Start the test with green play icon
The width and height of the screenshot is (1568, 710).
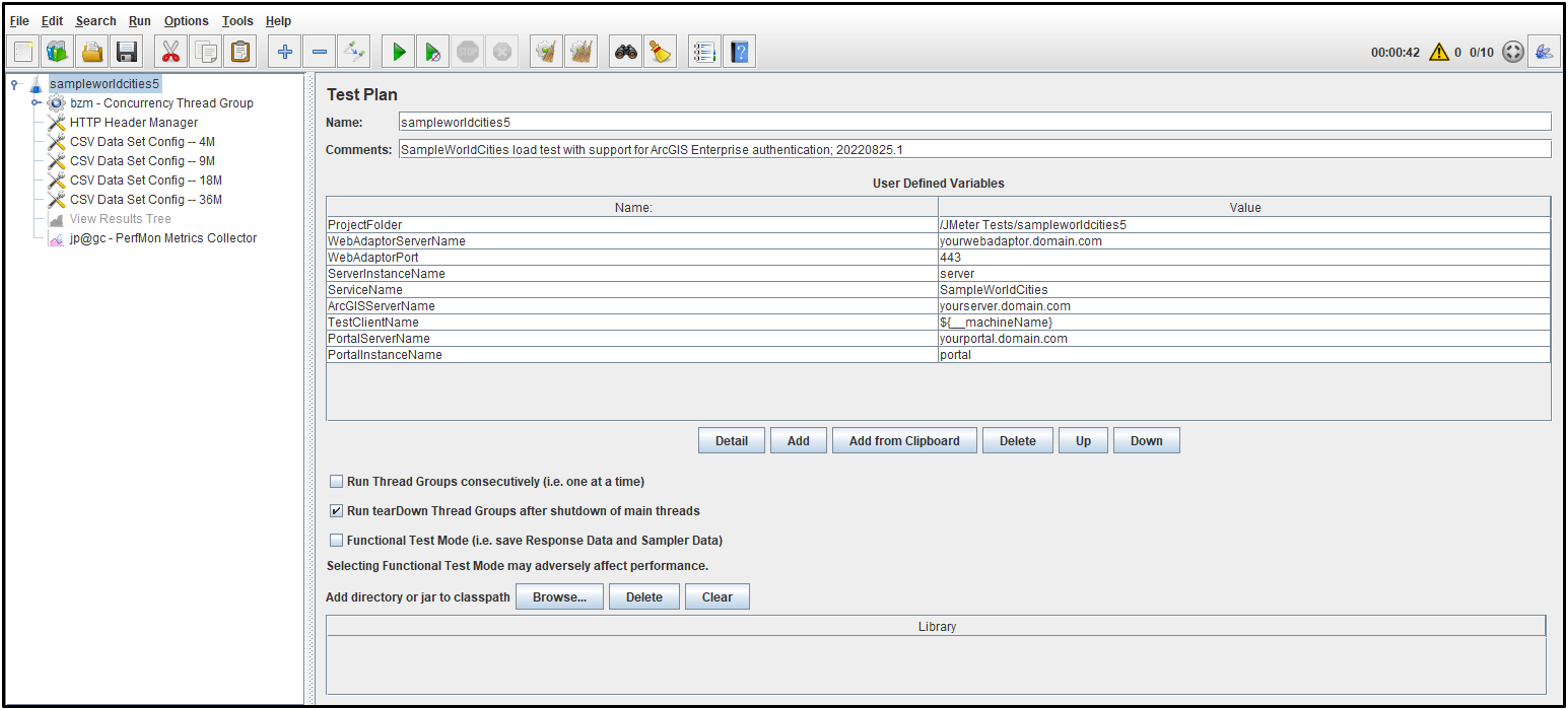click(398, 51)
